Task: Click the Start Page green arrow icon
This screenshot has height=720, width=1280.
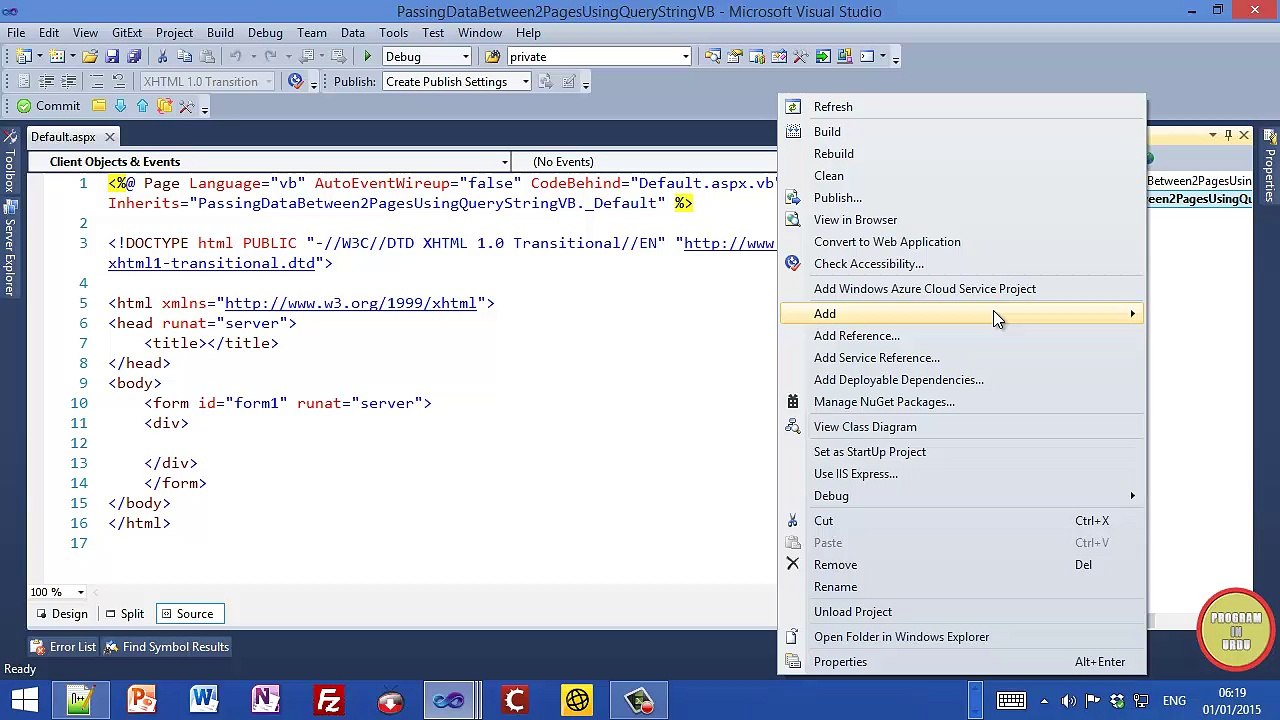Action: (x=823, y=57)
